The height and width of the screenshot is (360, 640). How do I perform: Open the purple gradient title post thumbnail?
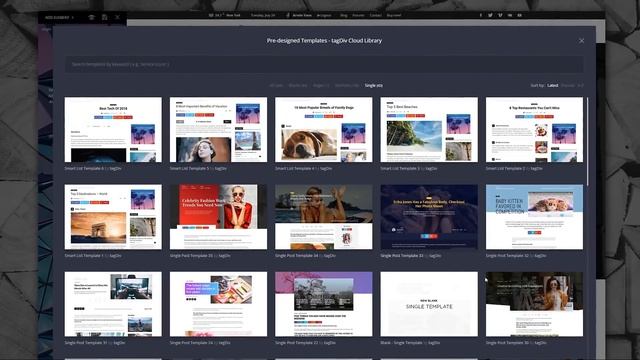pos(218,304)
